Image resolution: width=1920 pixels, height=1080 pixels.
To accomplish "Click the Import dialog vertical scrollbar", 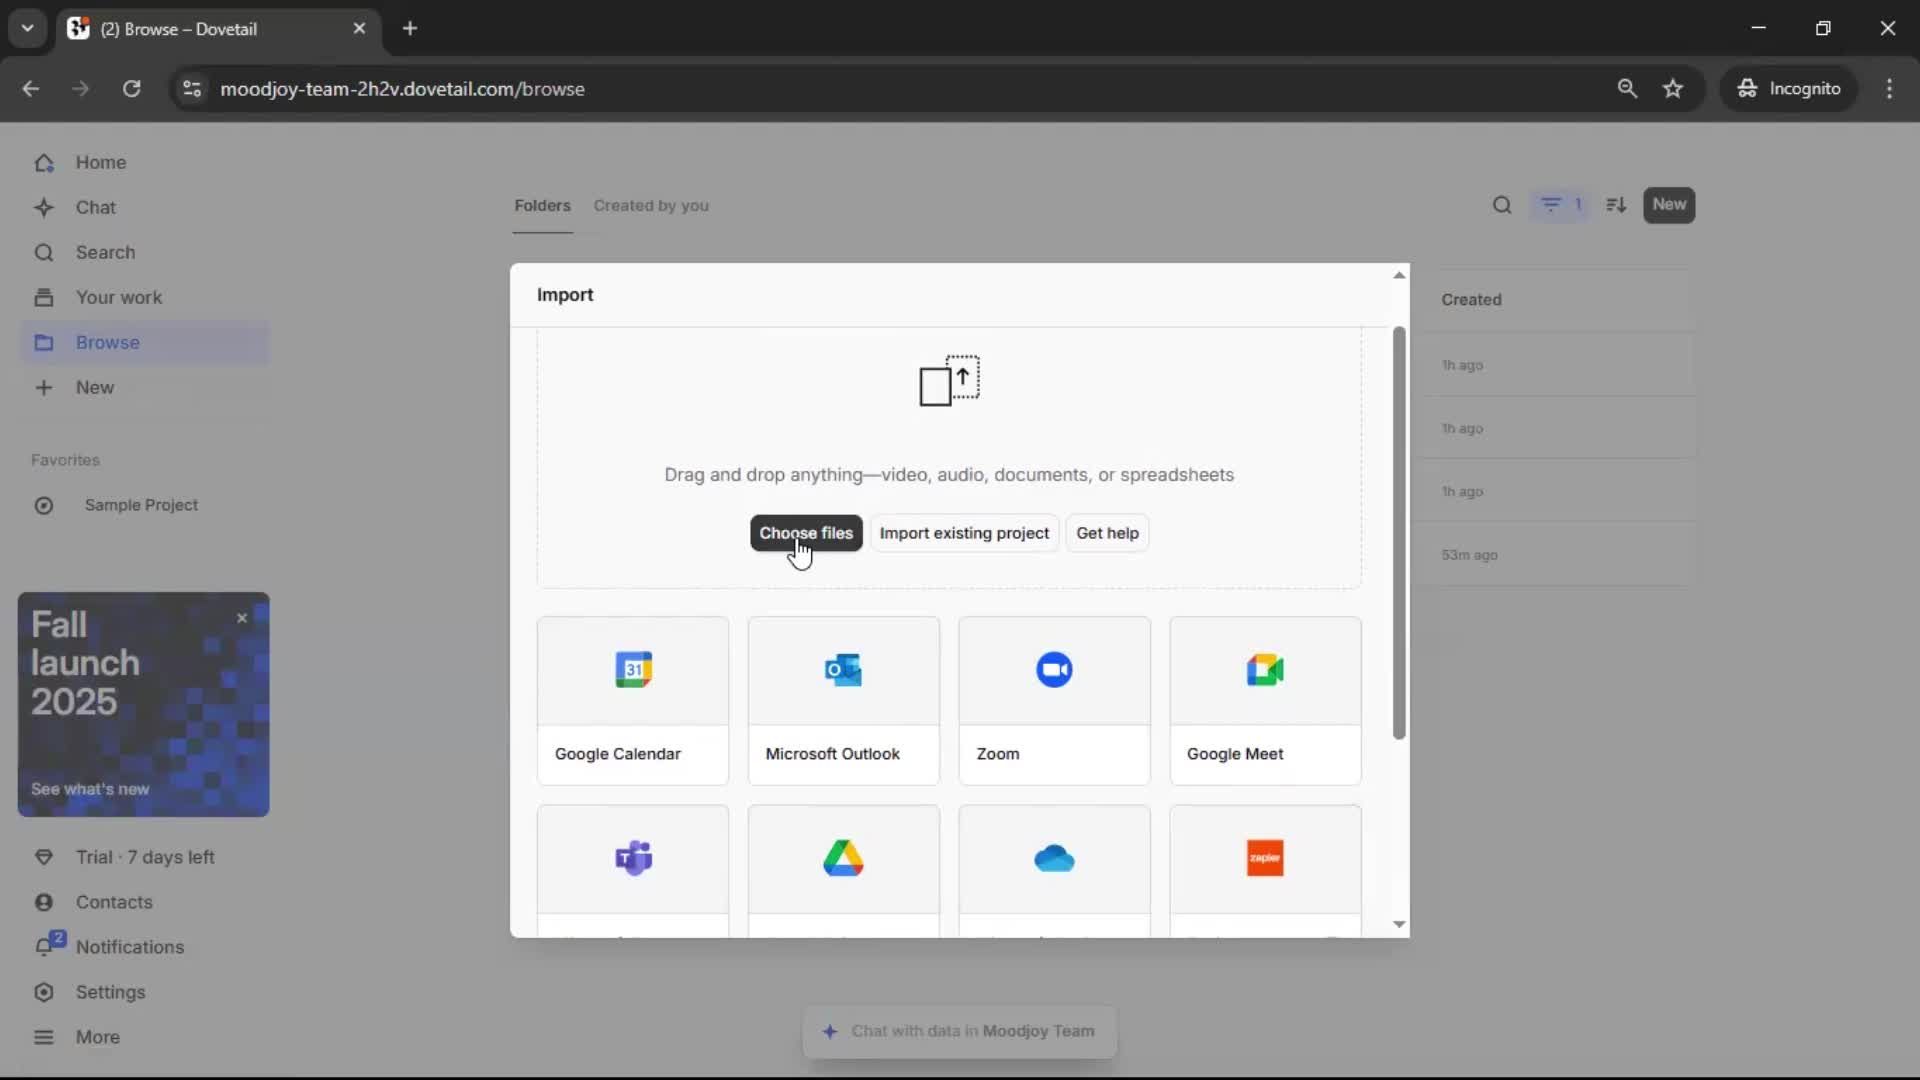I will point(1399,533).
